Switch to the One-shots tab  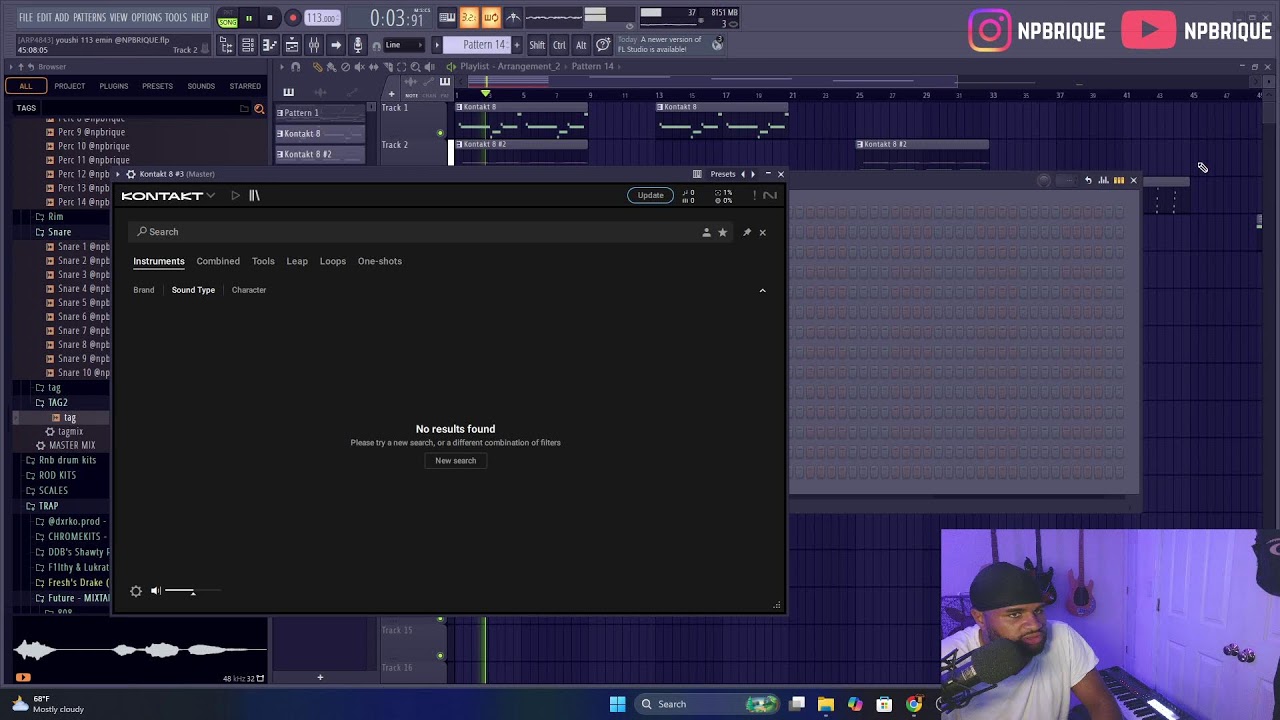tap(380, 261)
